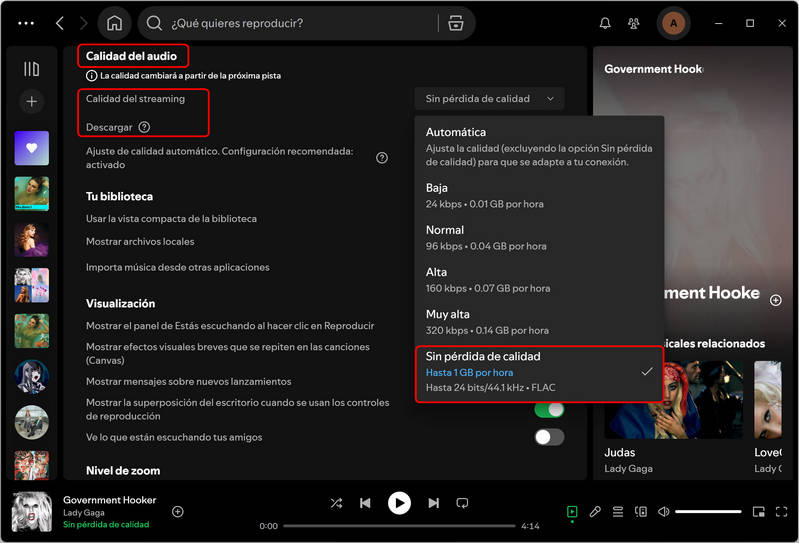Add Government Hooker to library in right panel

[776, 300]
